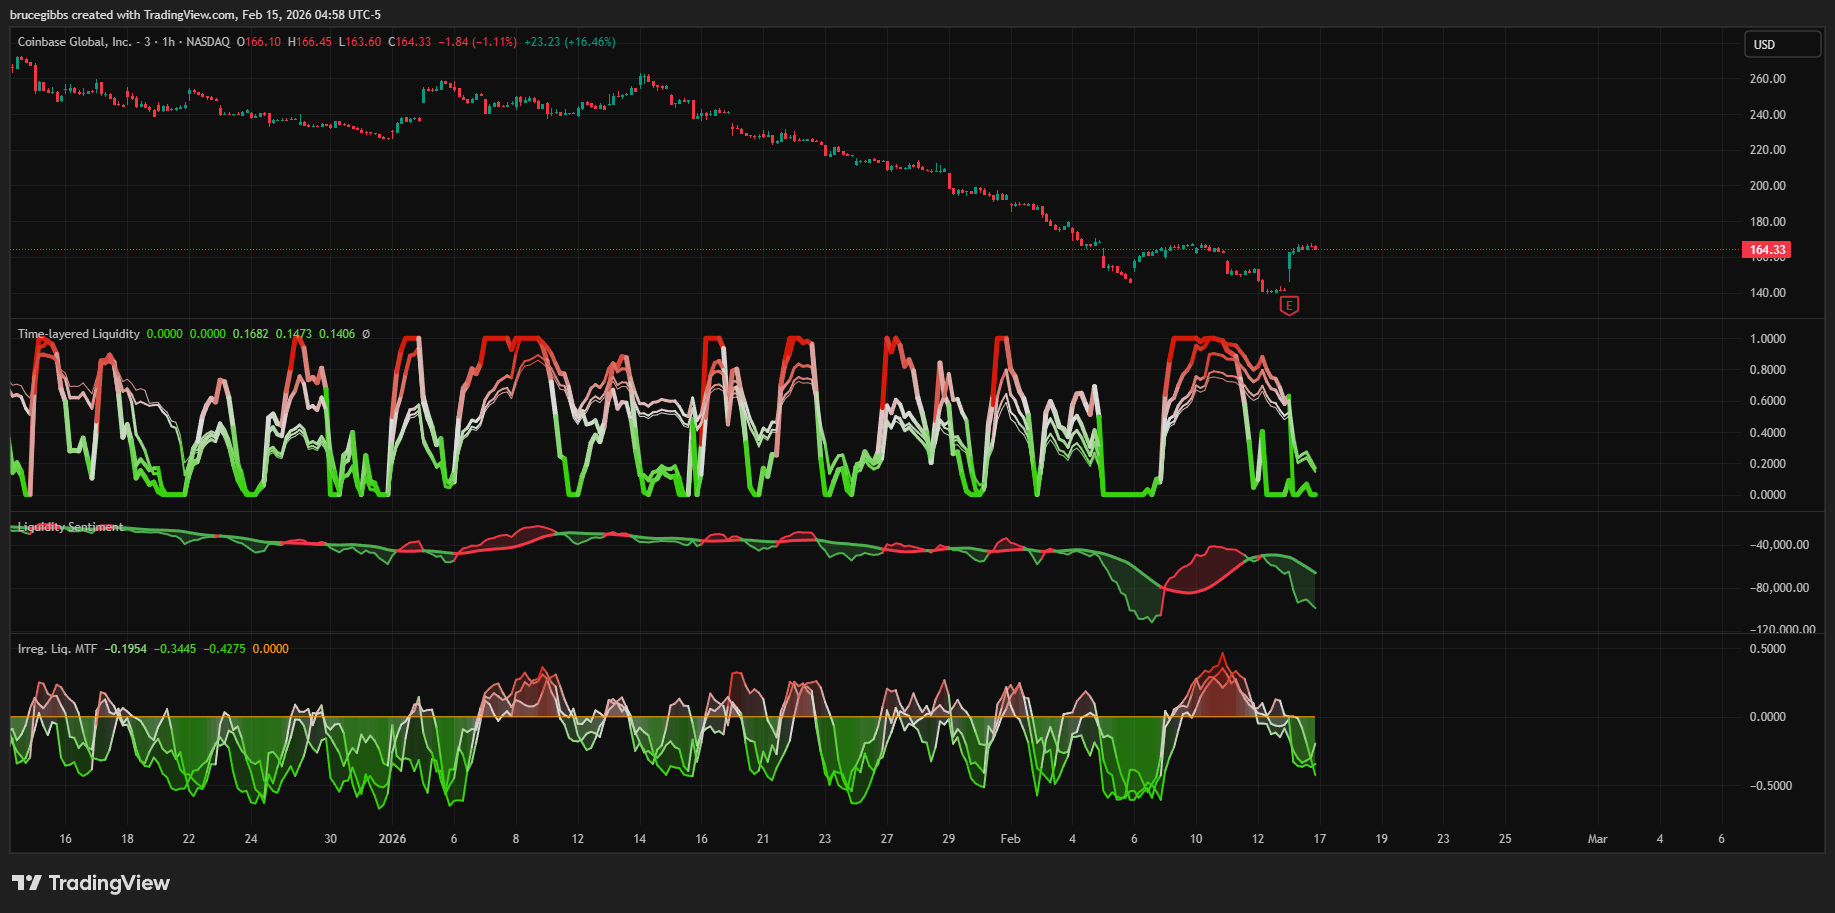Click the earnings E marker on chart
The image size is (1835, 913).
[x=1289, y=306]
